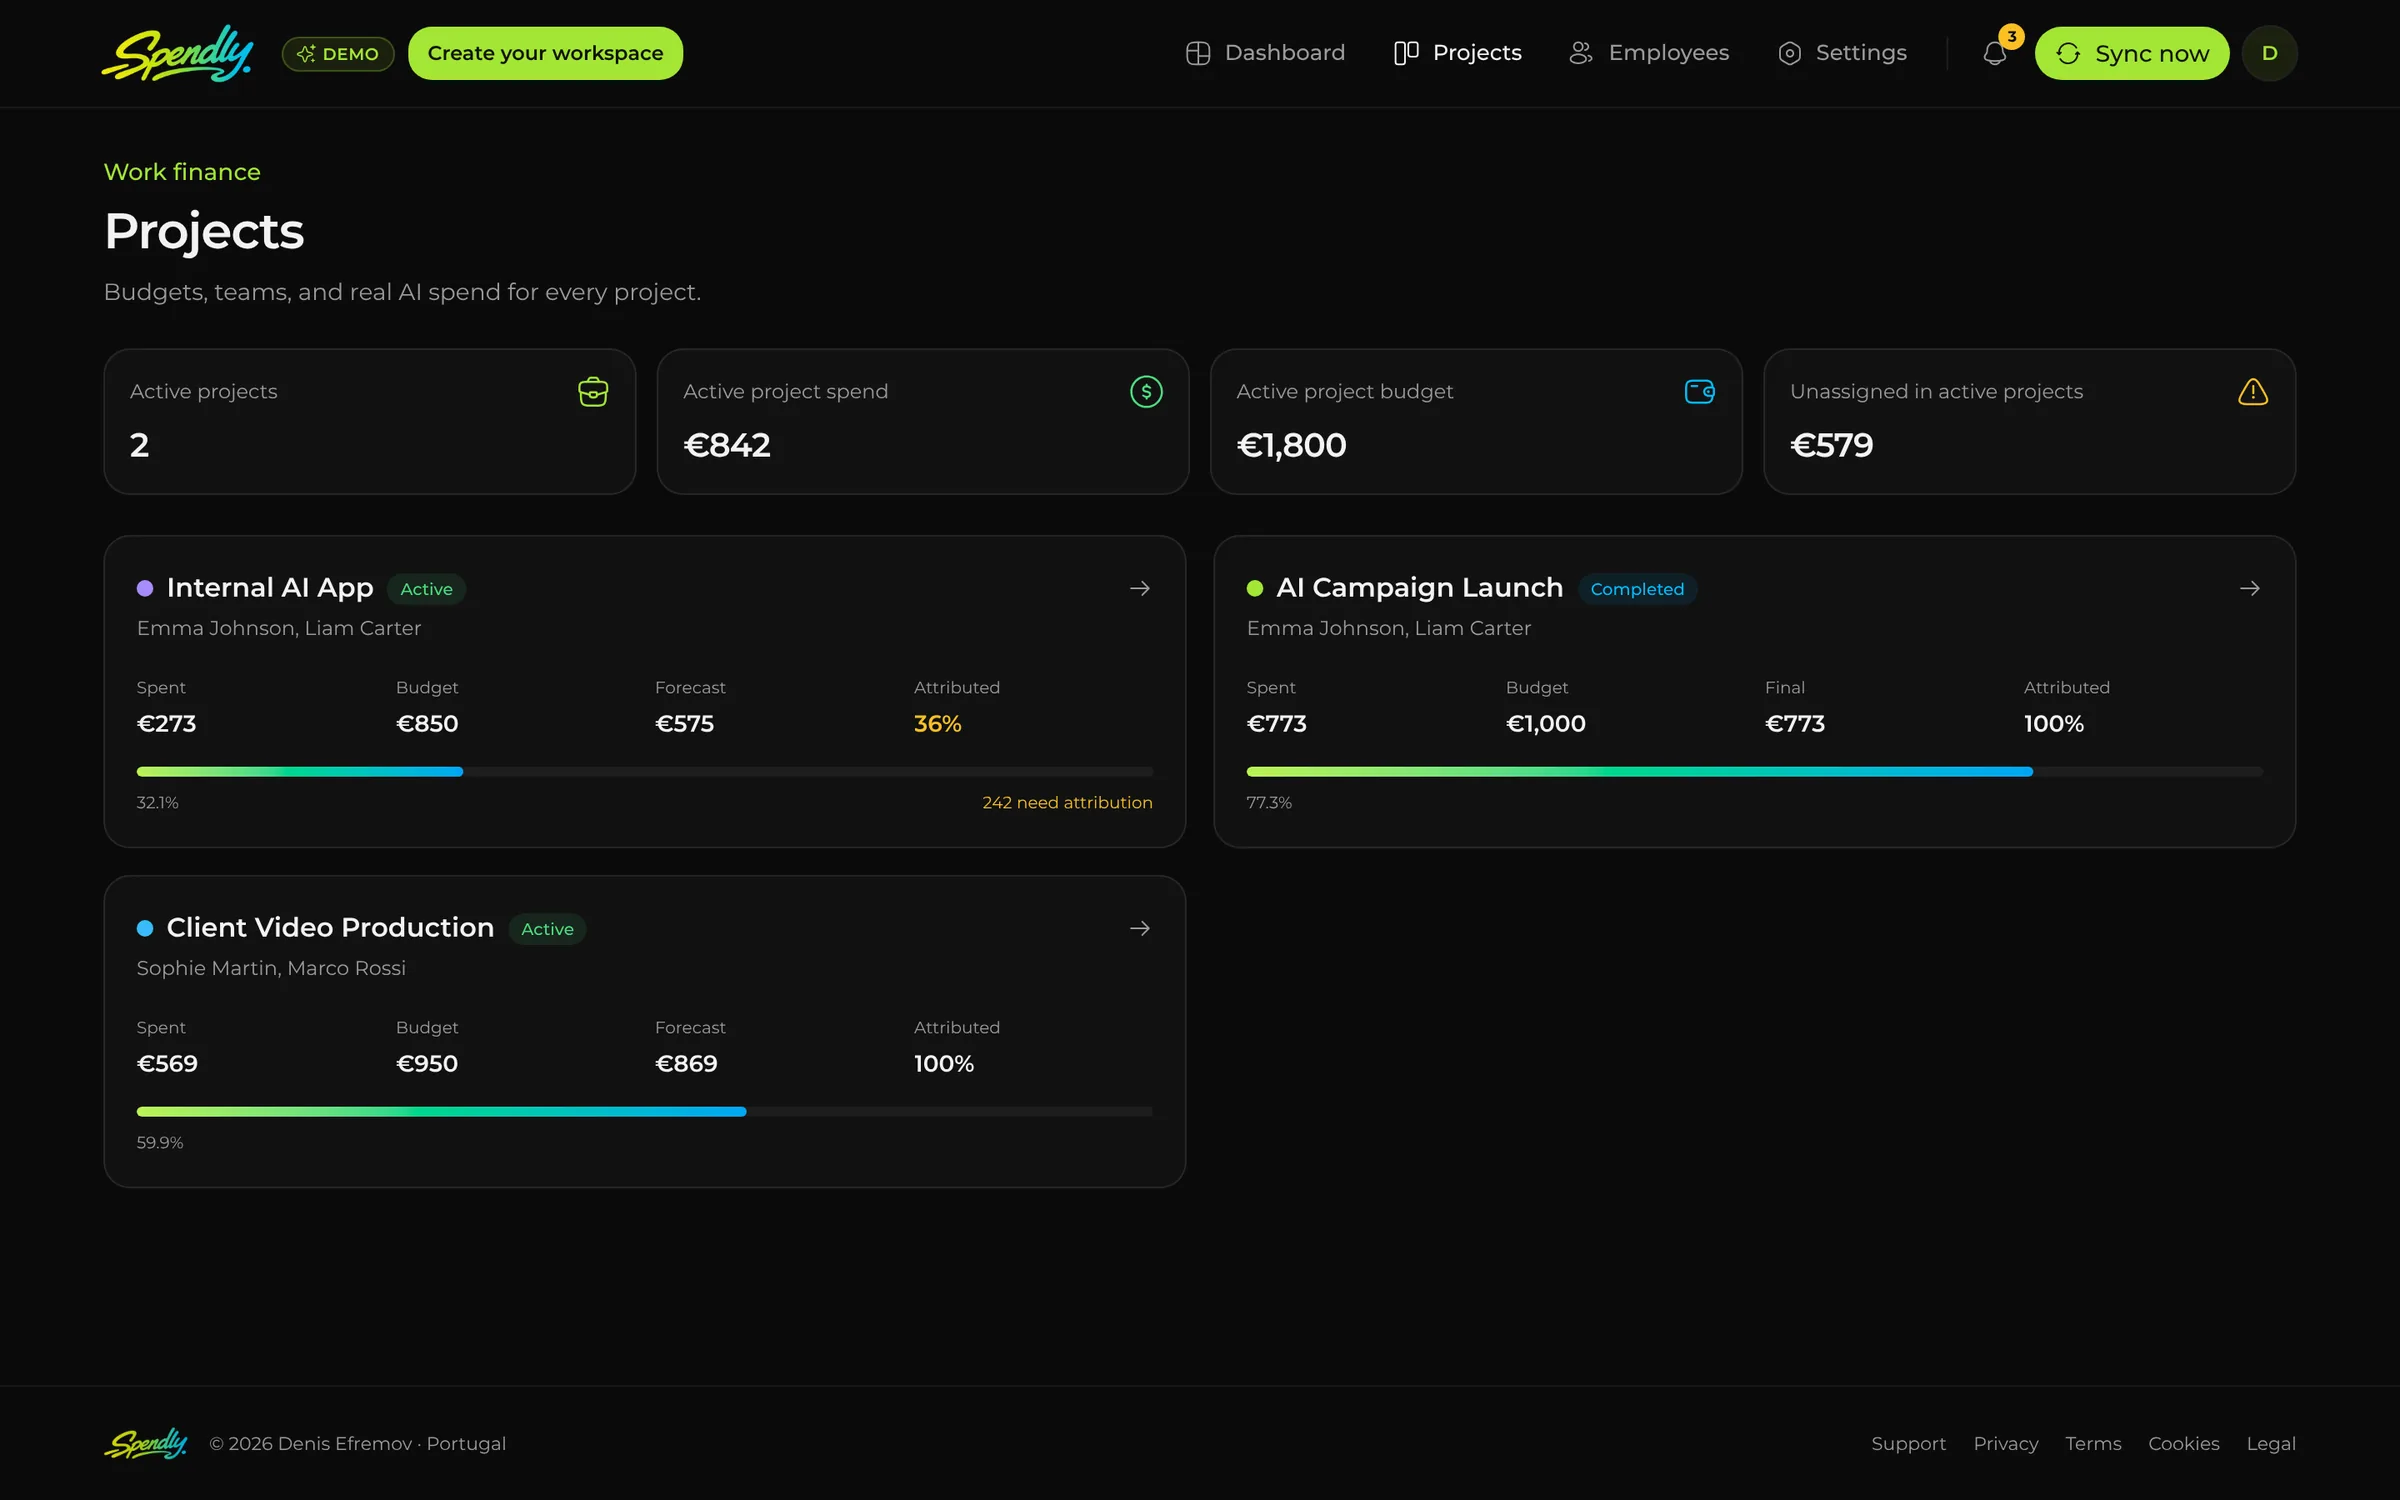Open the Privacy footer link

pos(2005,1443)
